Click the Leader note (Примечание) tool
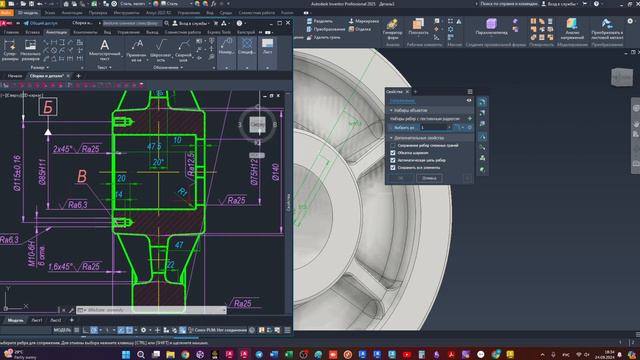640x360 pixels. [136, 51]
